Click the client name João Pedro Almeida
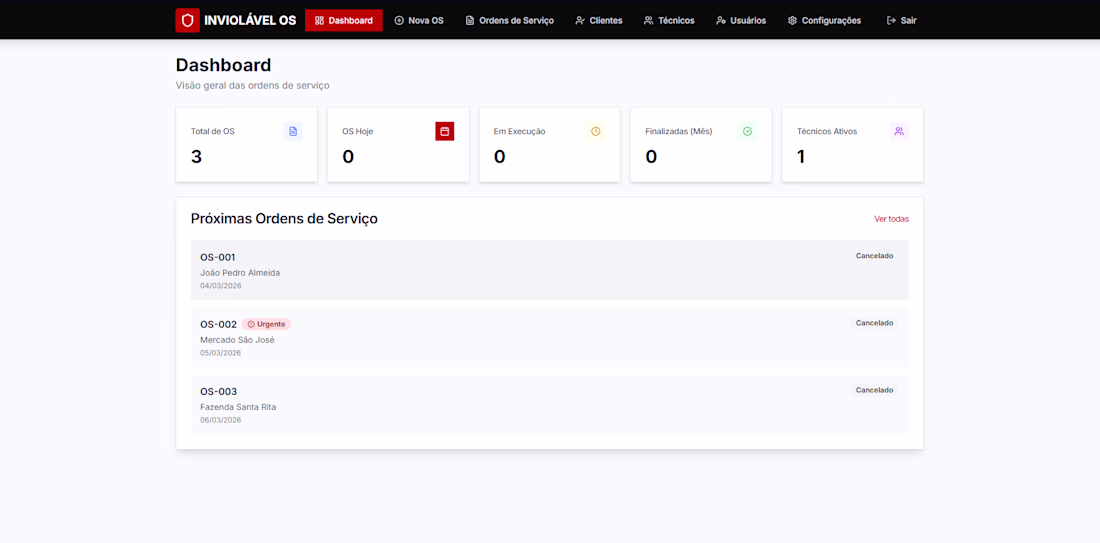 click(240, 273)
